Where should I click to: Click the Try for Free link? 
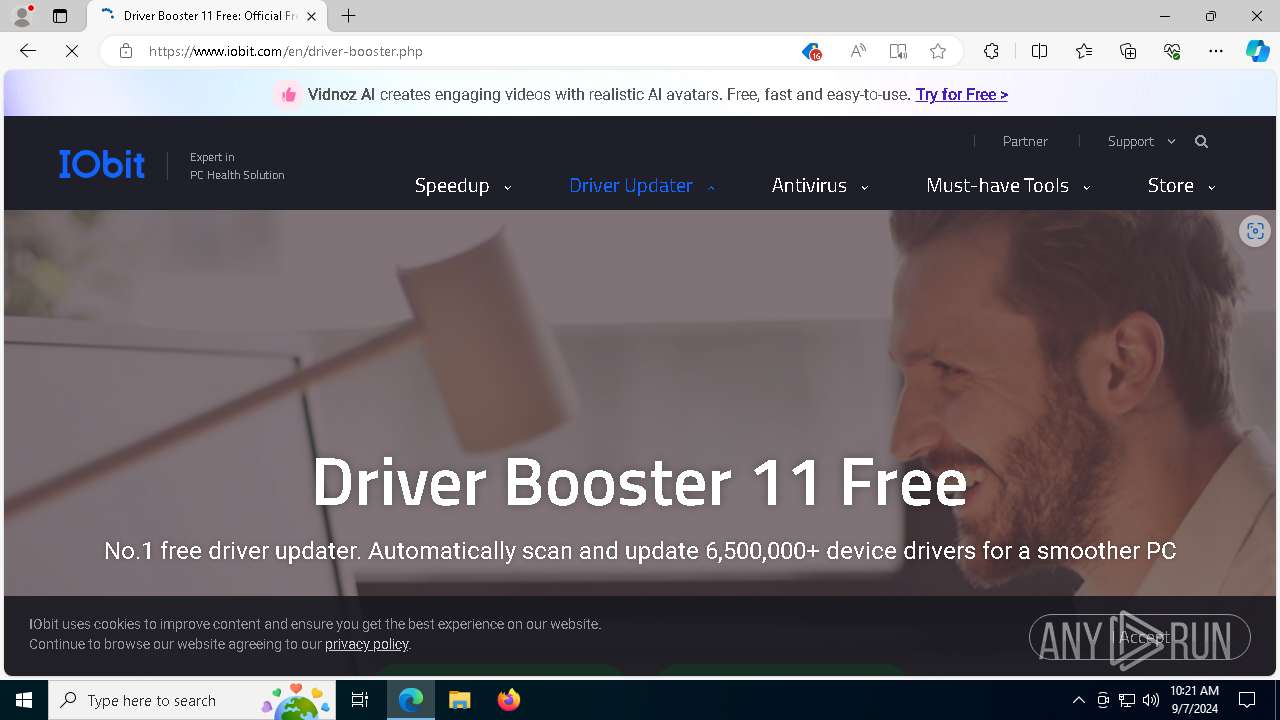click(x=961, y=94)
